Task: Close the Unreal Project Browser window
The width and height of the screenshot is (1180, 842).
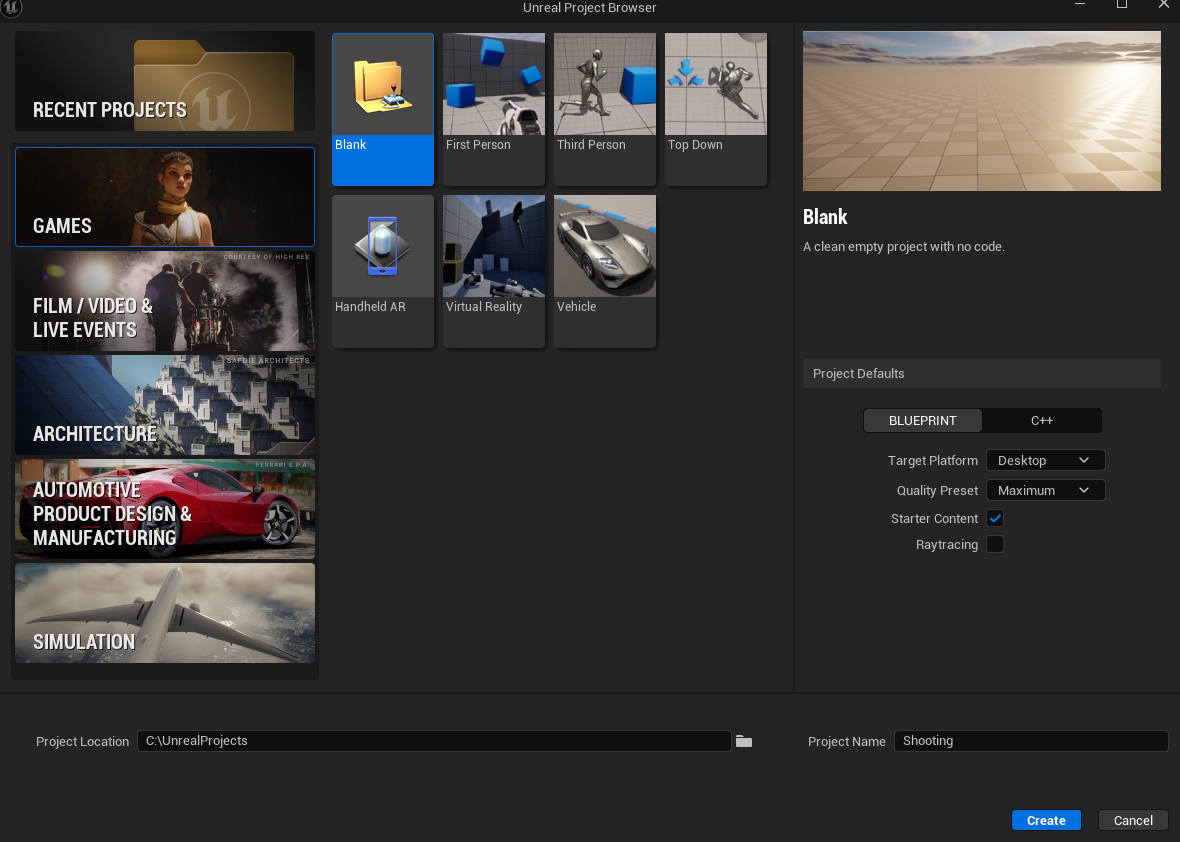Action: (x=1163, y=5)
